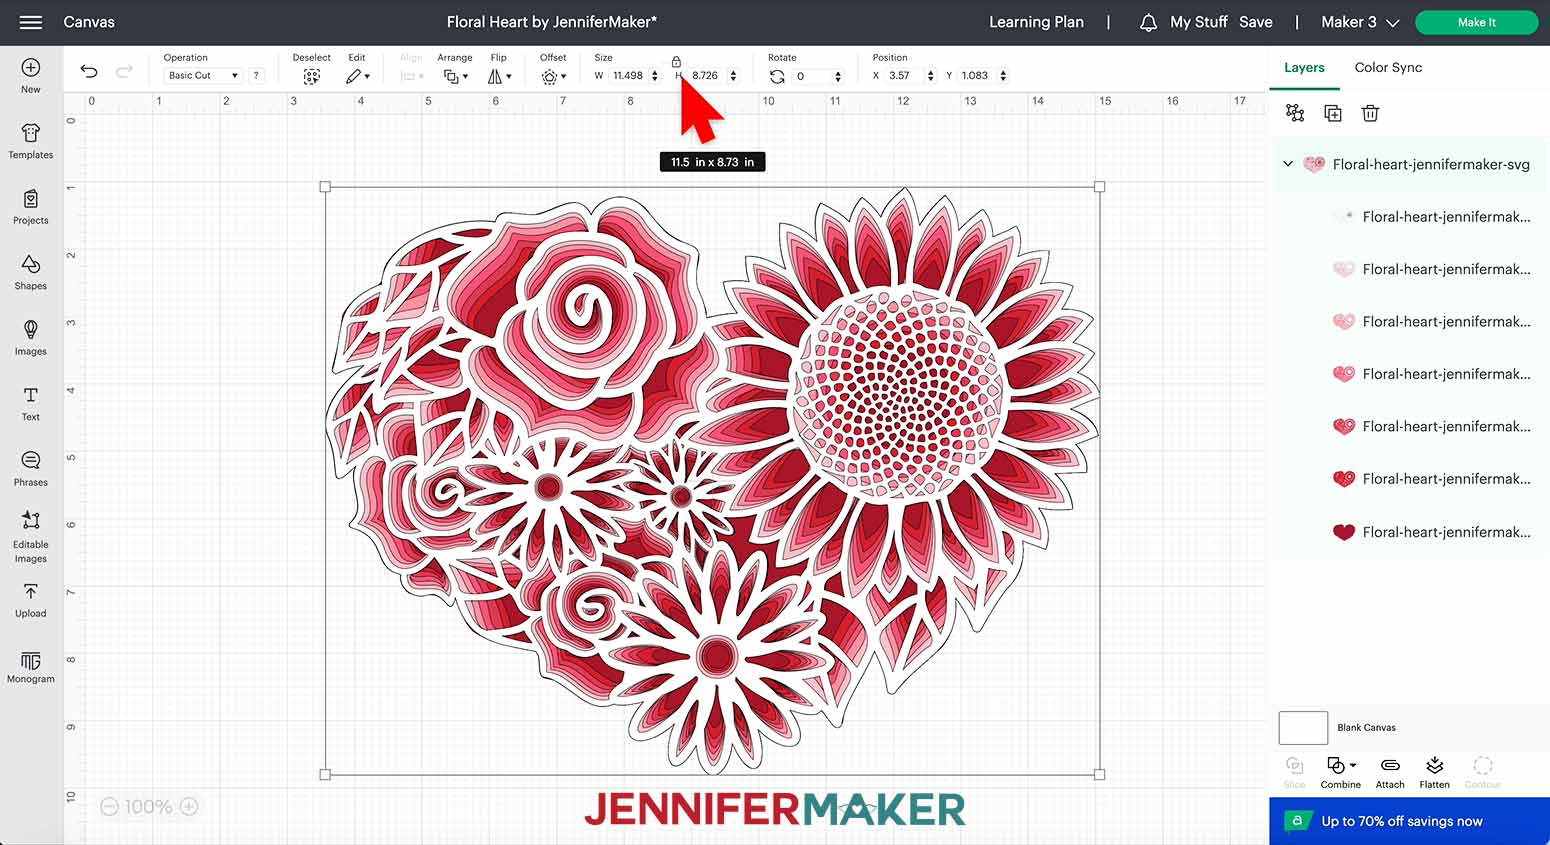This screenshot has width=1550, height=845.
Task: Open the Images library
Action: (x=31, y=338)
